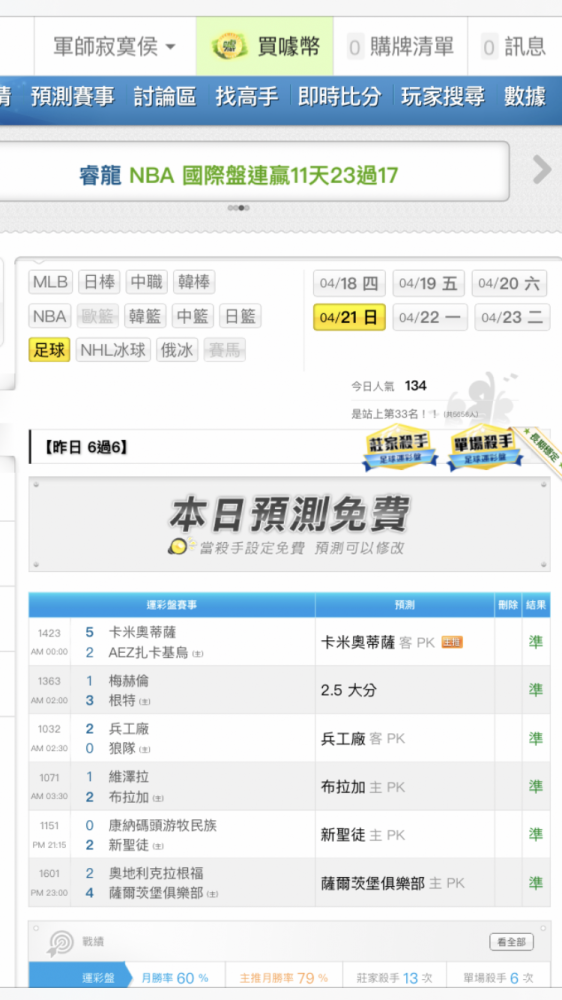The width and height of the screenshot is (562, 1000).
Task: Click the 奧地利克拉根福 team name
Action: pyautogui.click(x=156, y=873)
